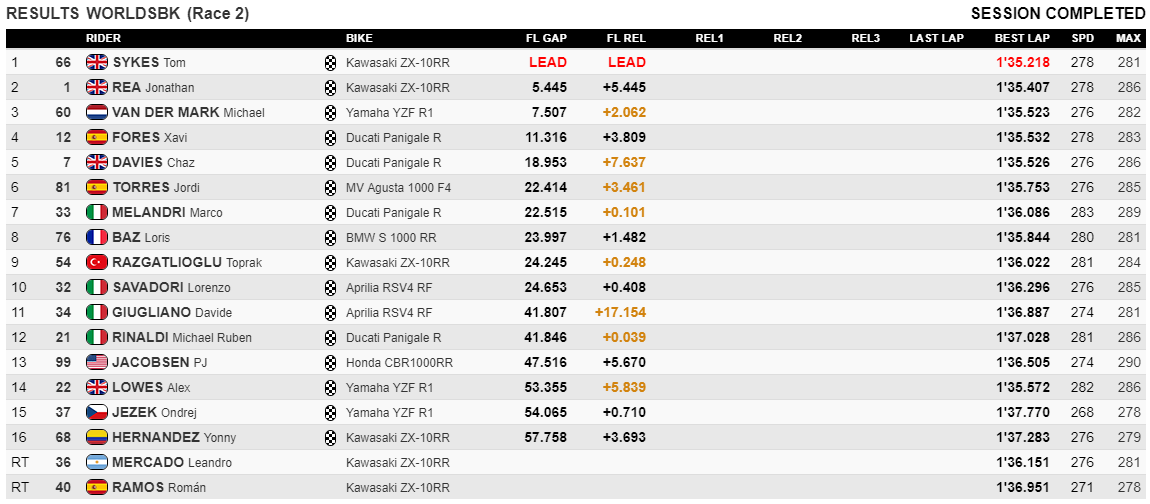Screen dimensions: 1150x504
Task: Select rider name DAVIES Chaz
Action: pos(153,162)
